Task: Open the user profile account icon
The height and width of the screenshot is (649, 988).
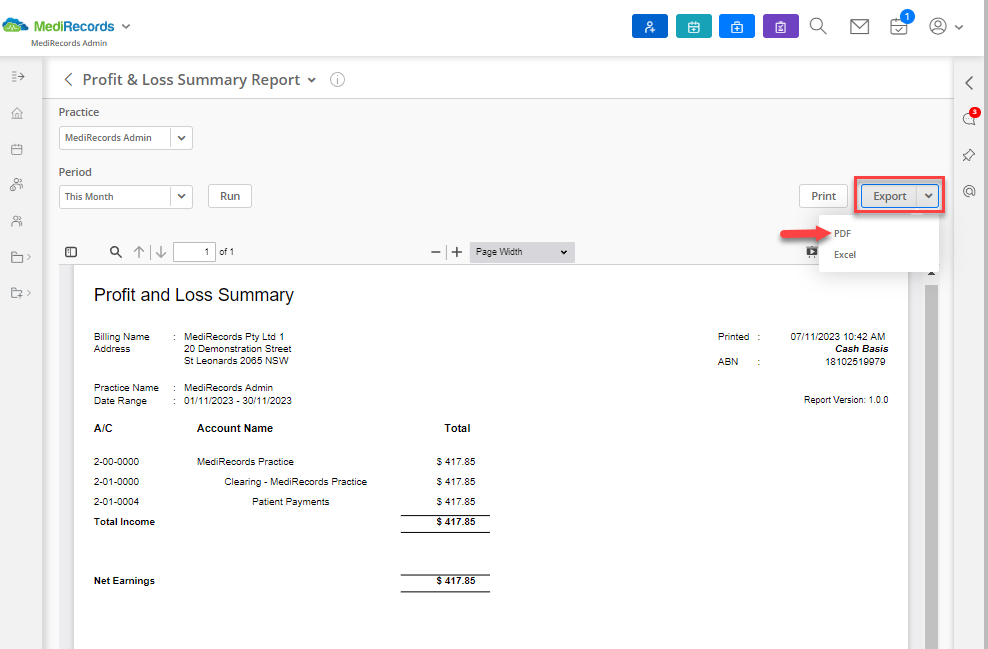Action: tap(938, 26)
